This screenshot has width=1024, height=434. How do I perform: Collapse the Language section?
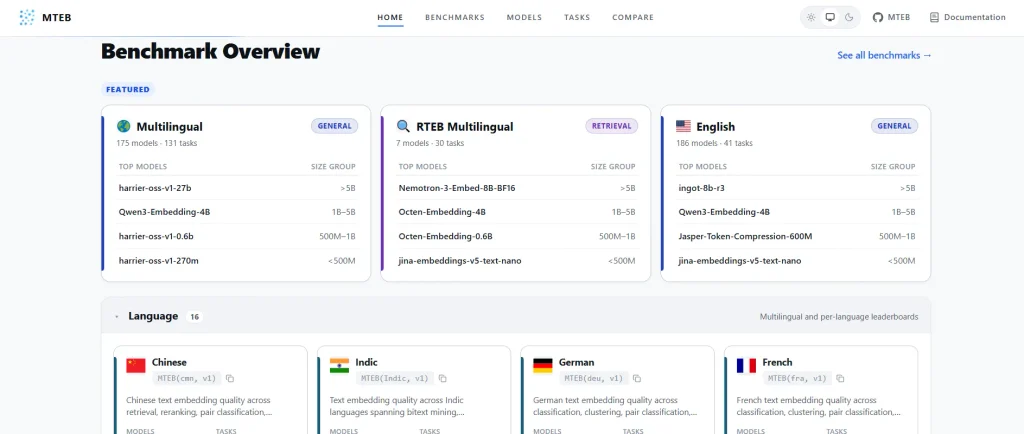tap(117, 317)
